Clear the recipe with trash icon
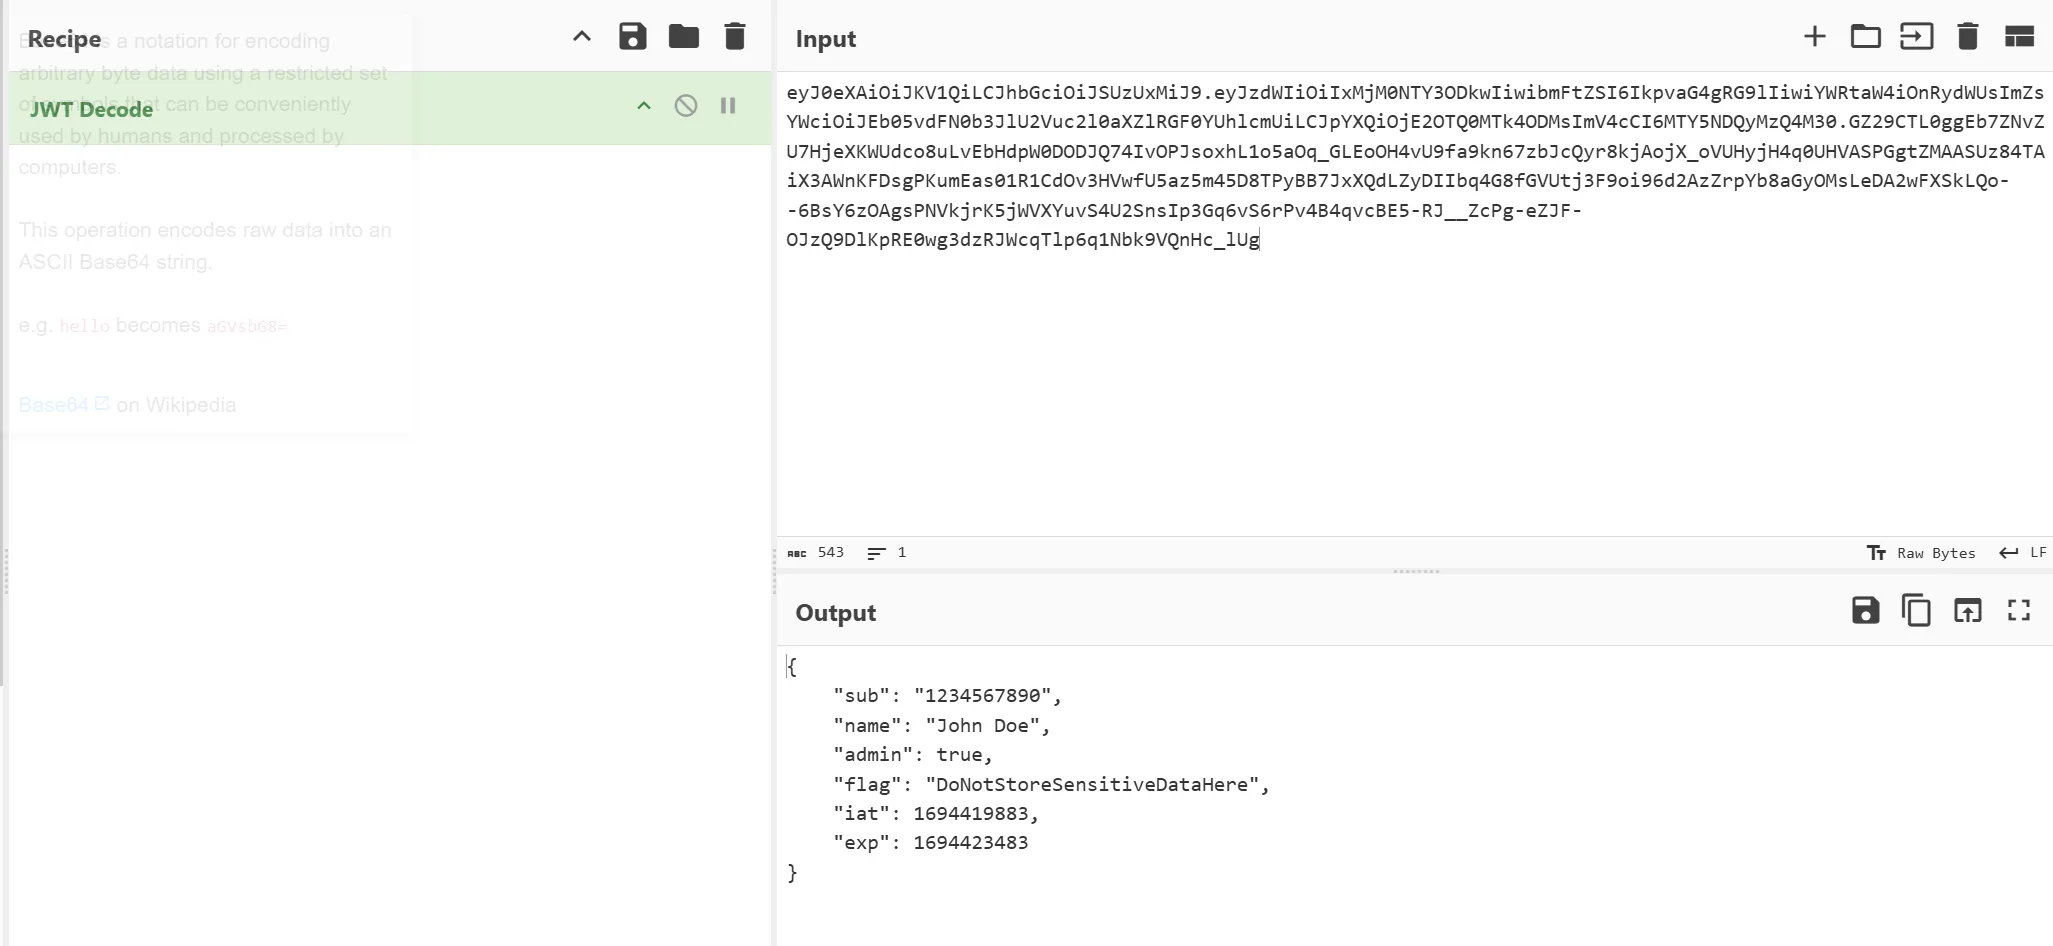The image size is (2053, 946). [735, 37]
